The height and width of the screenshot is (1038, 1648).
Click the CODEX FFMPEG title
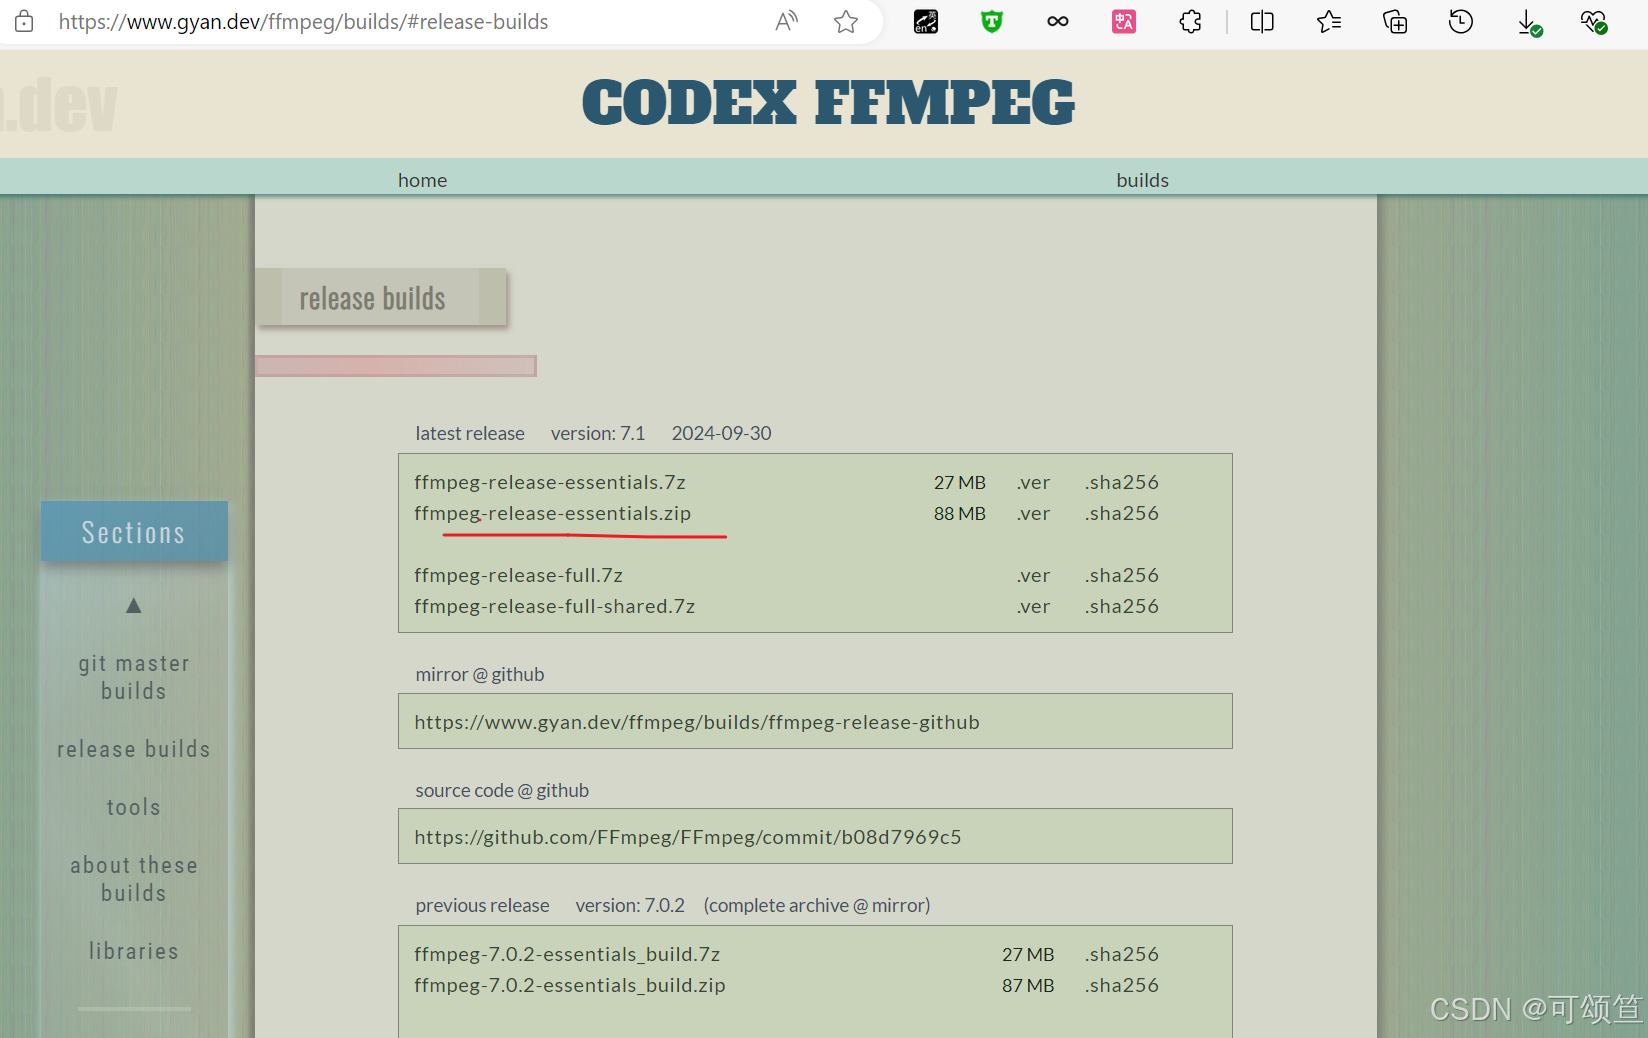point(828,103)
